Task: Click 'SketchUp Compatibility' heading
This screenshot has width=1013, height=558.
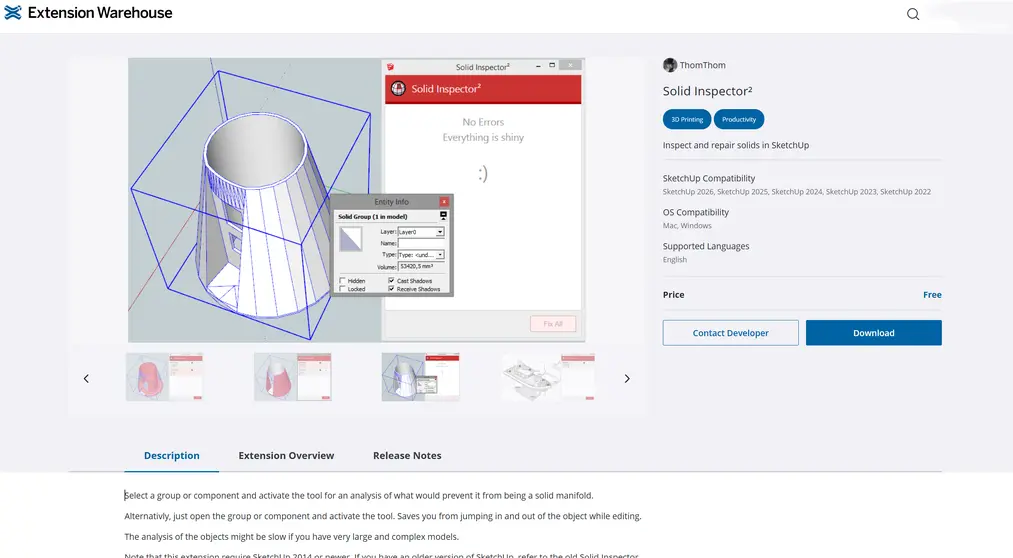Action: tap(709, 178)
